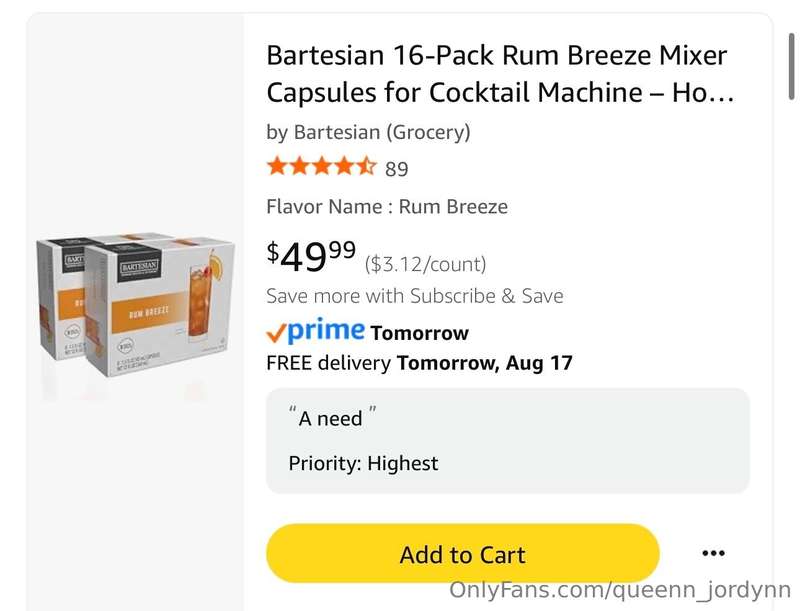The image size is (800, 611).
Task: Click the Priority: Highest label
Action: tap(363, 463)
